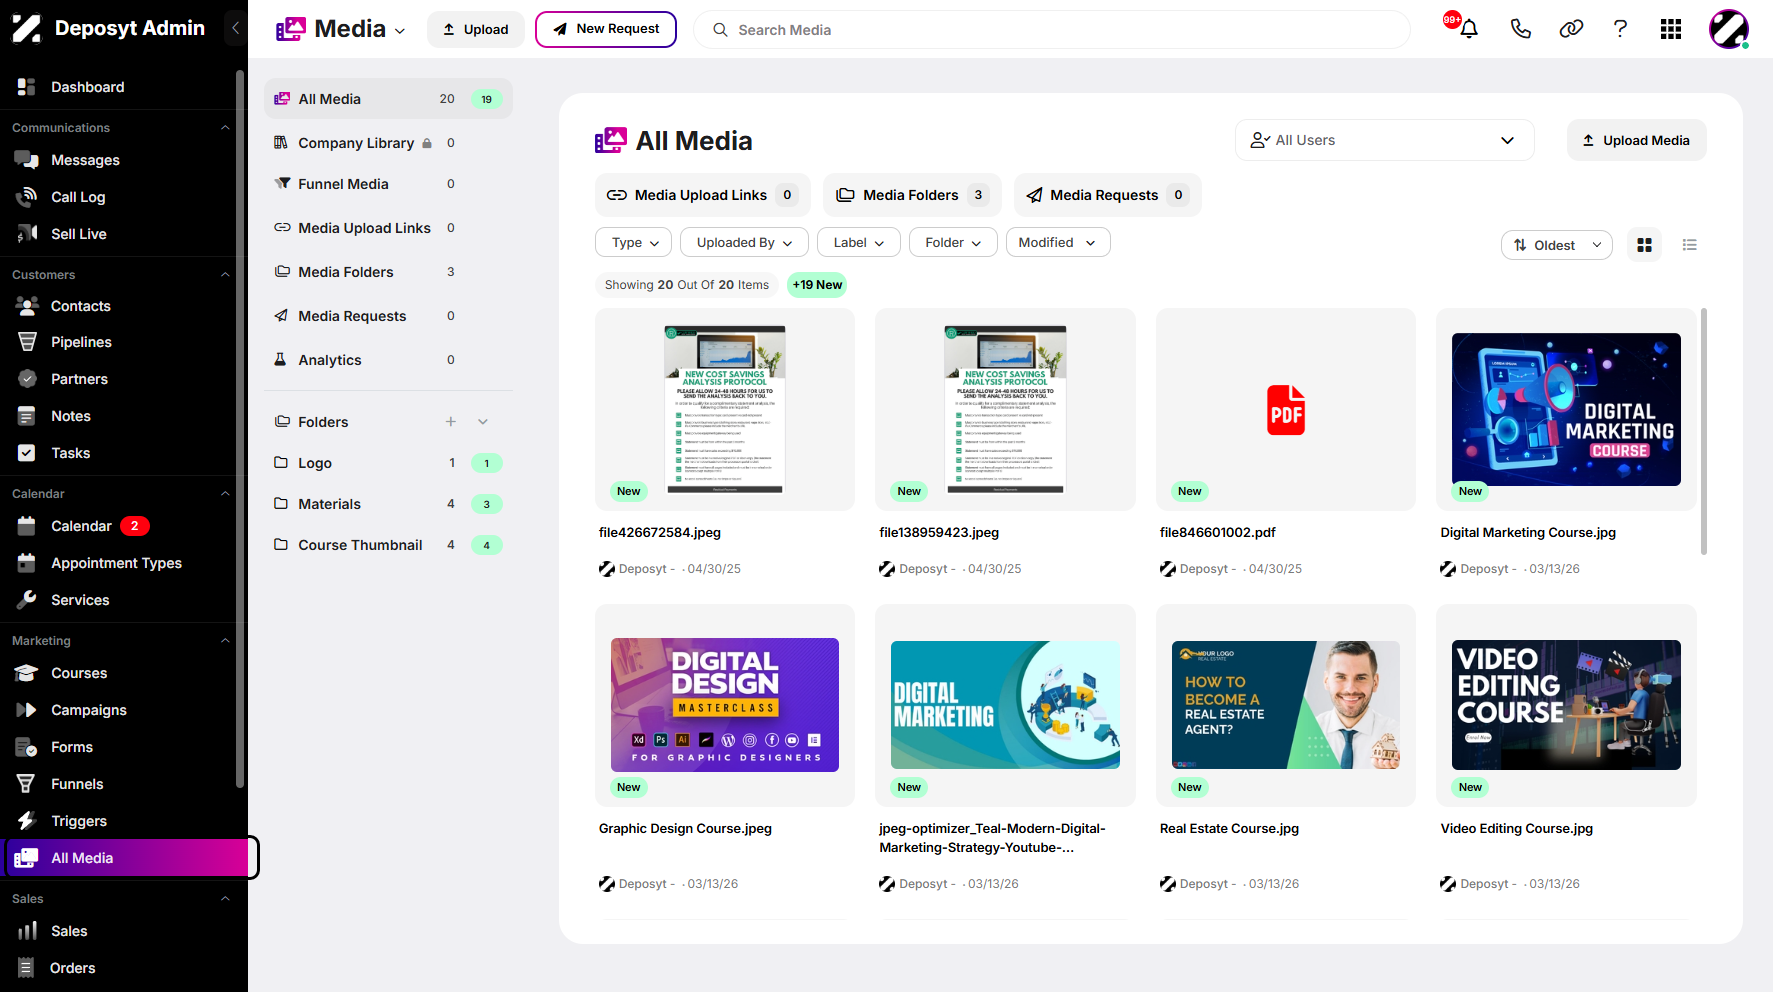Open the Uploaded By filter

click(744, 243)
